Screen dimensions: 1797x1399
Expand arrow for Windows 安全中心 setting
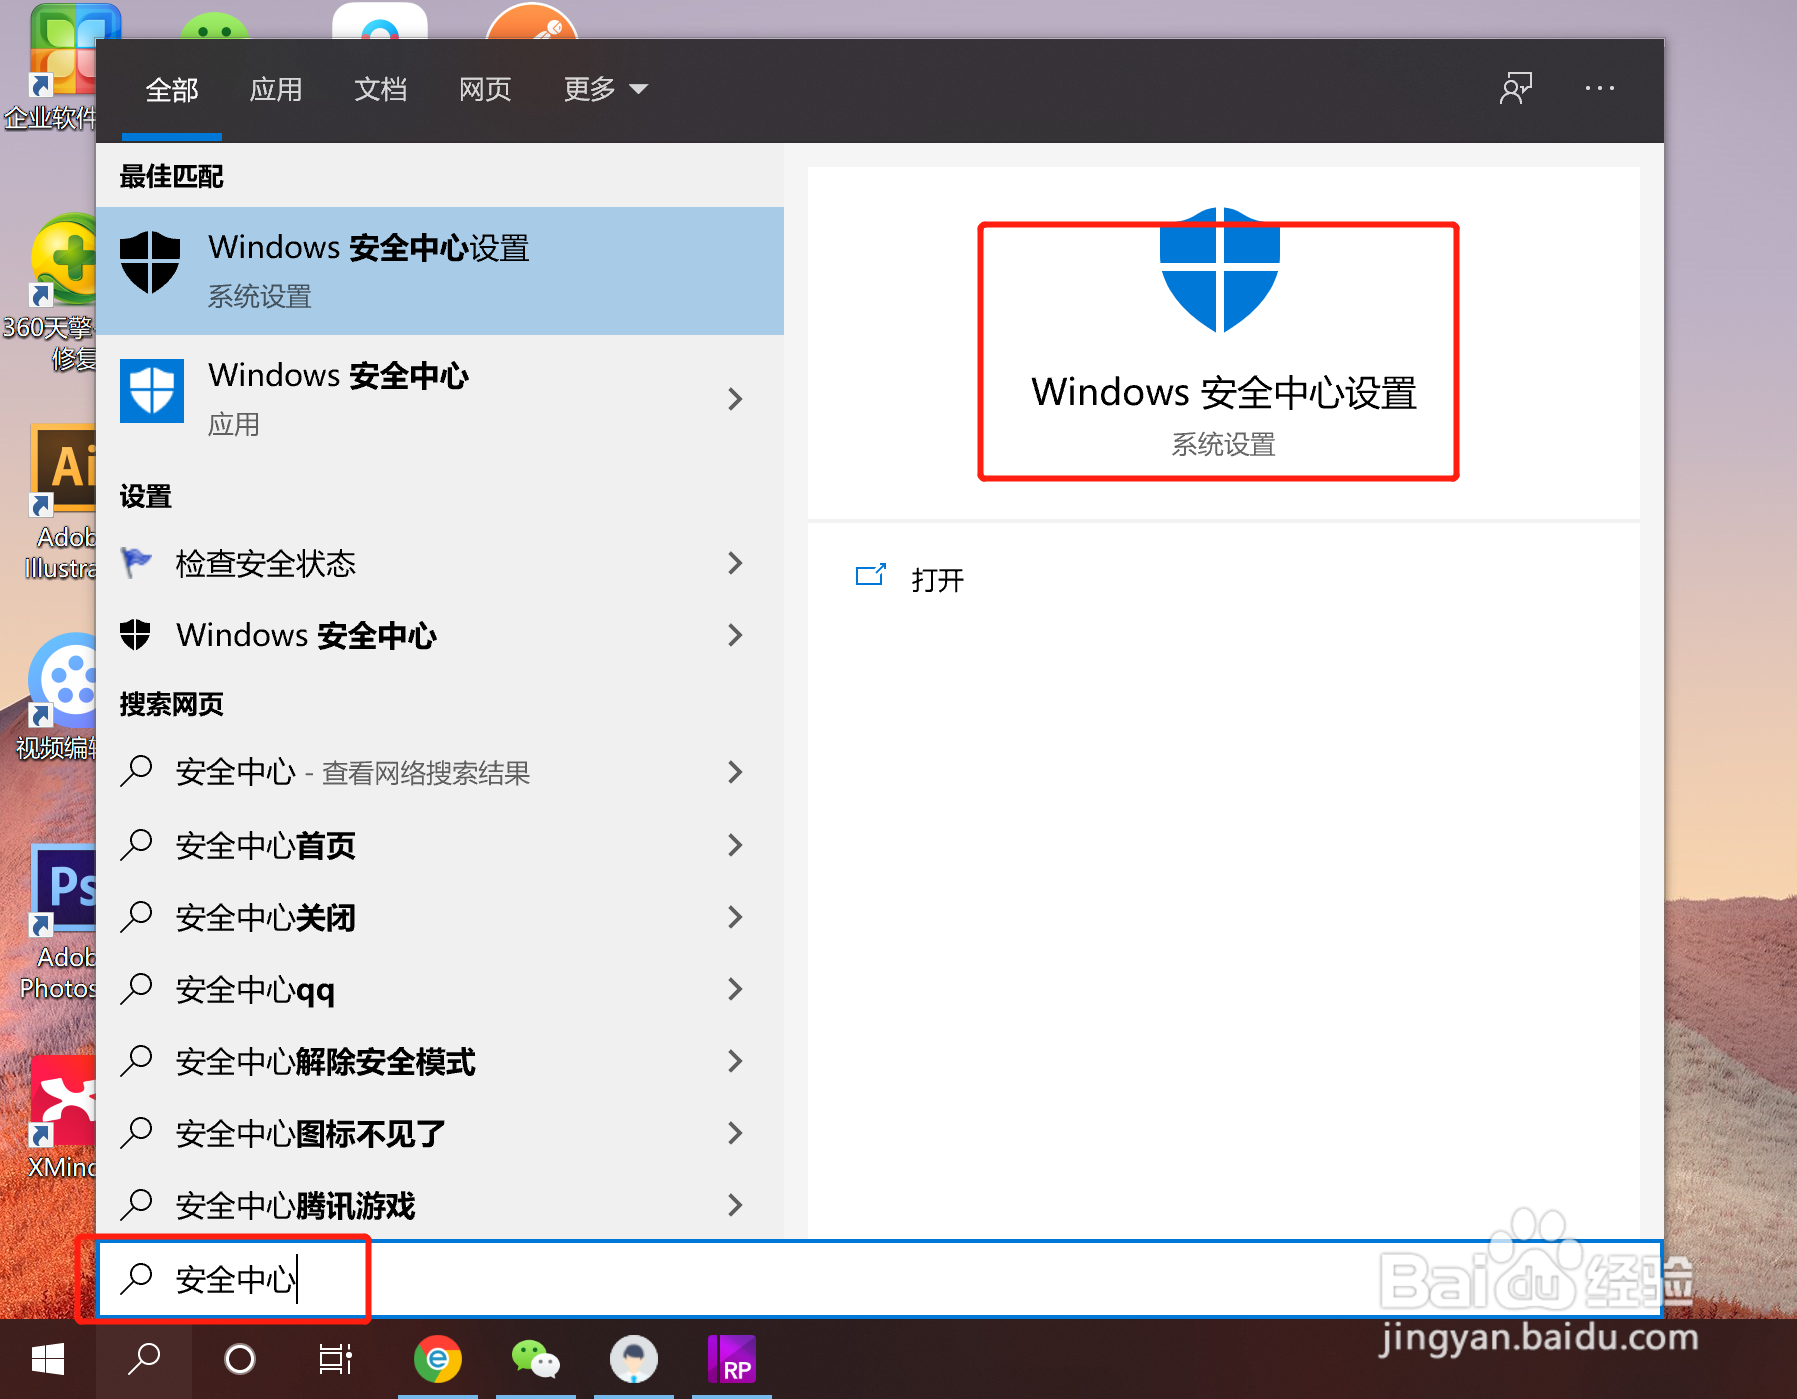click(735, 635)
